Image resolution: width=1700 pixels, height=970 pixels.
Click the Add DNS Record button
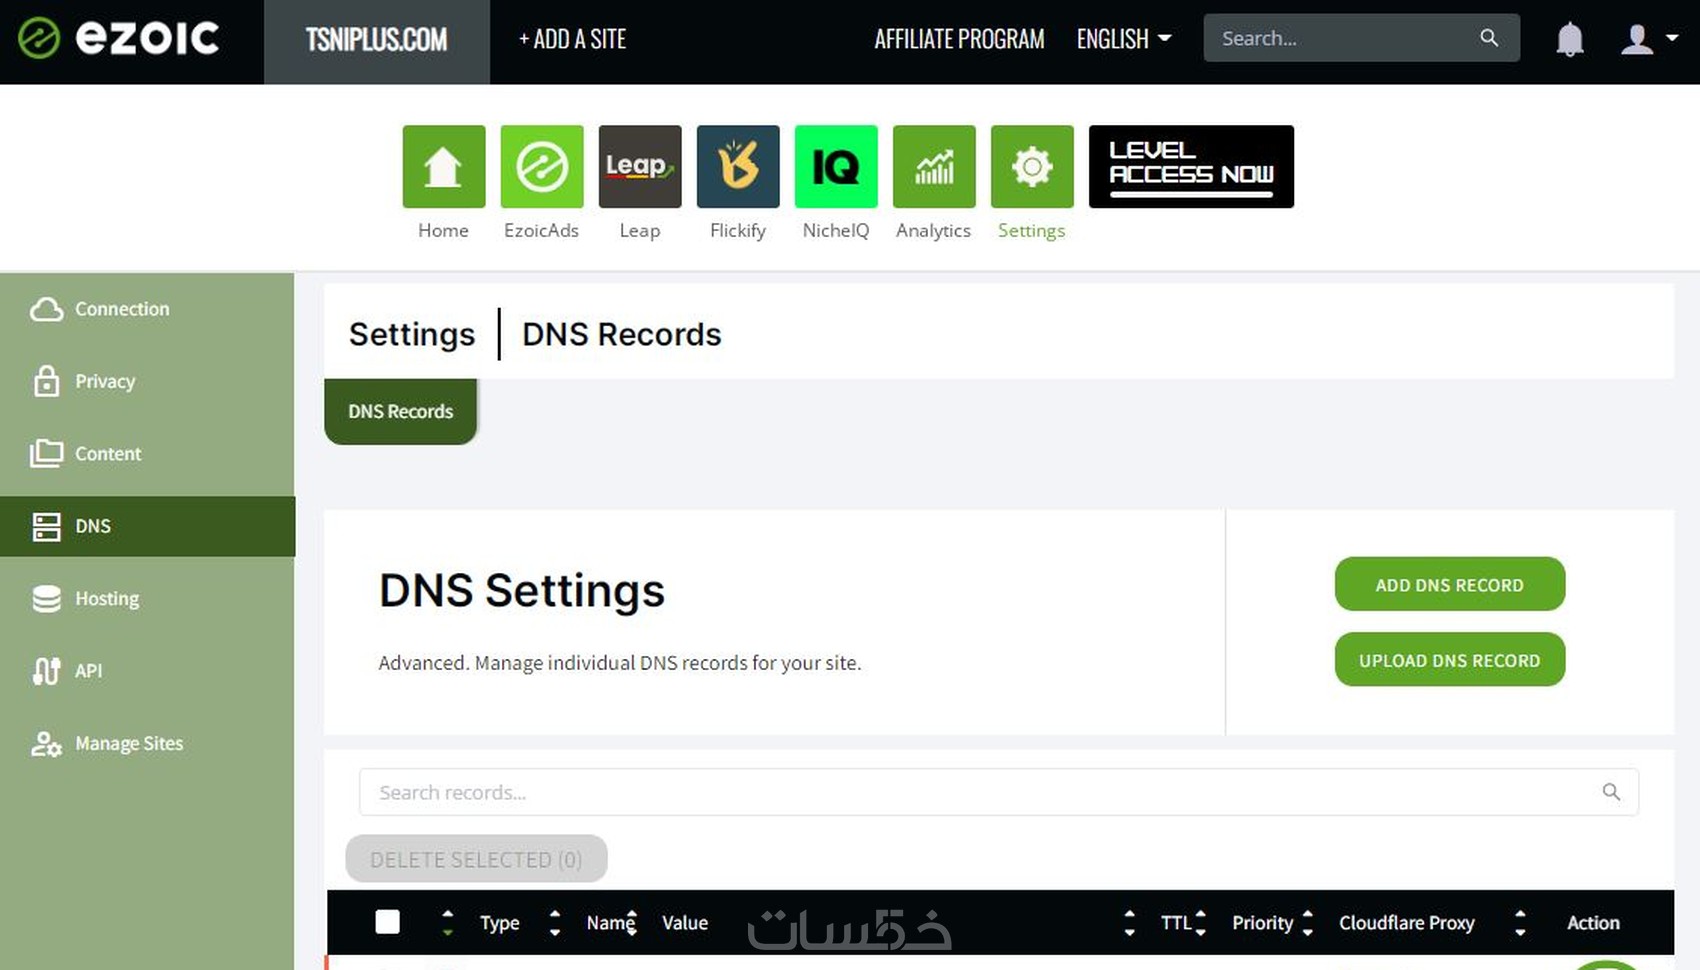coord(1449,584)
